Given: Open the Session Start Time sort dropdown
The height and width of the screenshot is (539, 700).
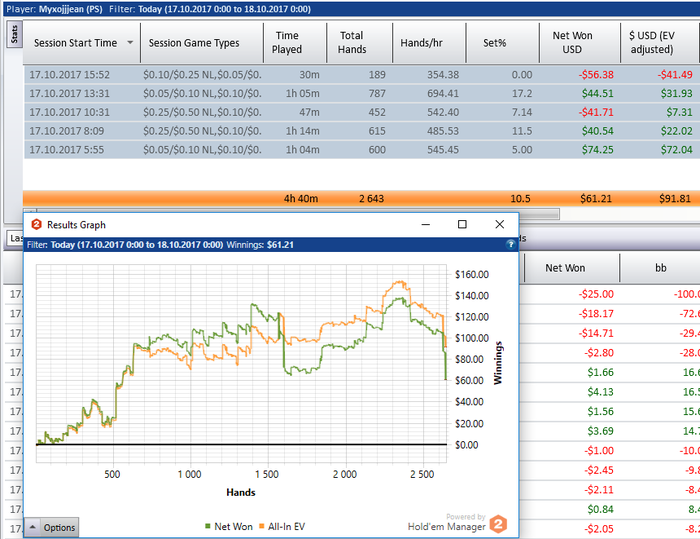Looking at the screenshot, I should [x=130, y=43].
